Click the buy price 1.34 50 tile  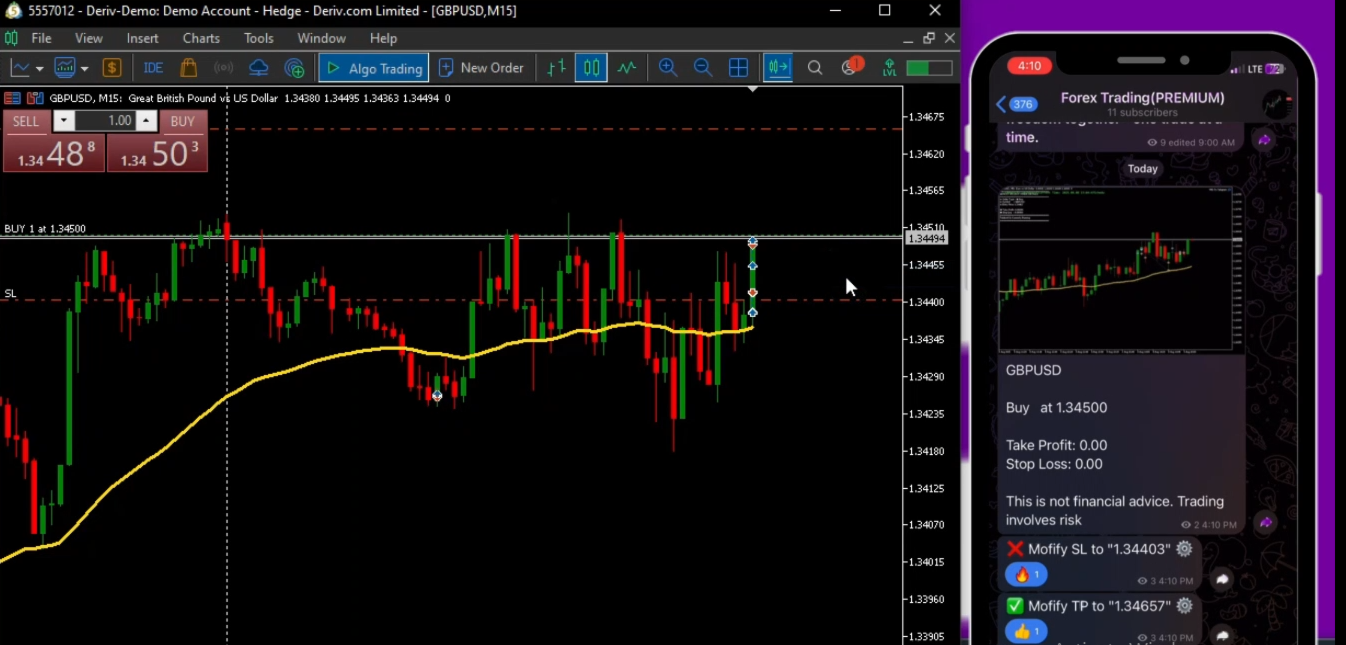pos(157,153)
